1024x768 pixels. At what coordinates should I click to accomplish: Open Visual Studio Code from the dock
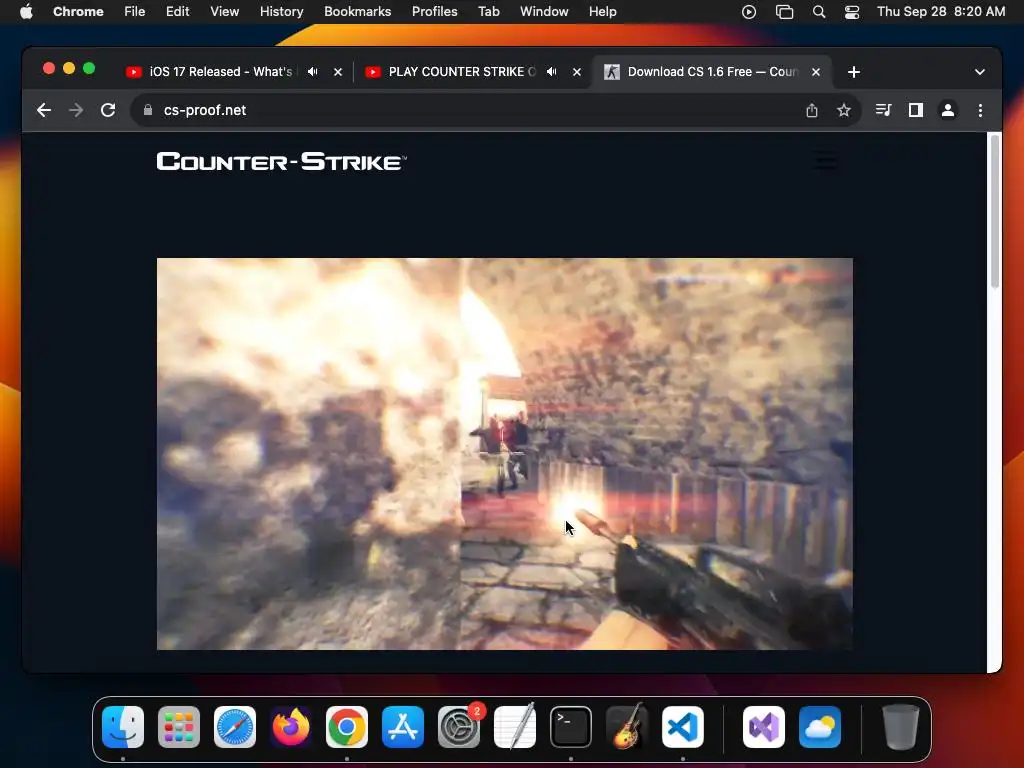683,727
